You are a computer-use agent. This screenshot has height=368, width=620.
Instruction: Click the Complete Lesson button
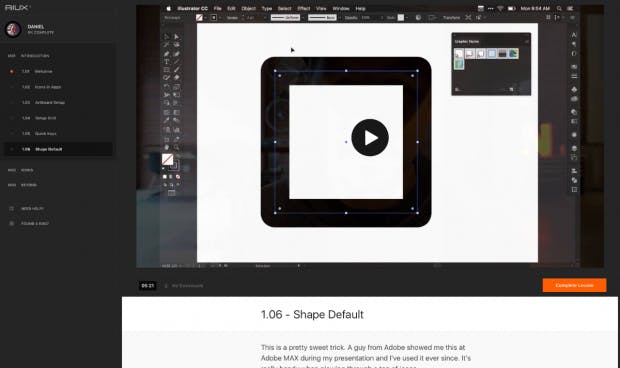pos(574,285)
